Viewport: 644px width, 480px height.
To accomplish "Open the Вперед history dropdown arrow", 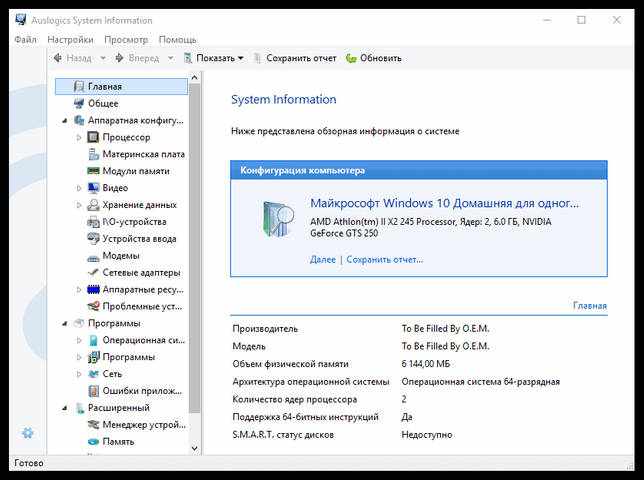I will (x=170, y=58).
